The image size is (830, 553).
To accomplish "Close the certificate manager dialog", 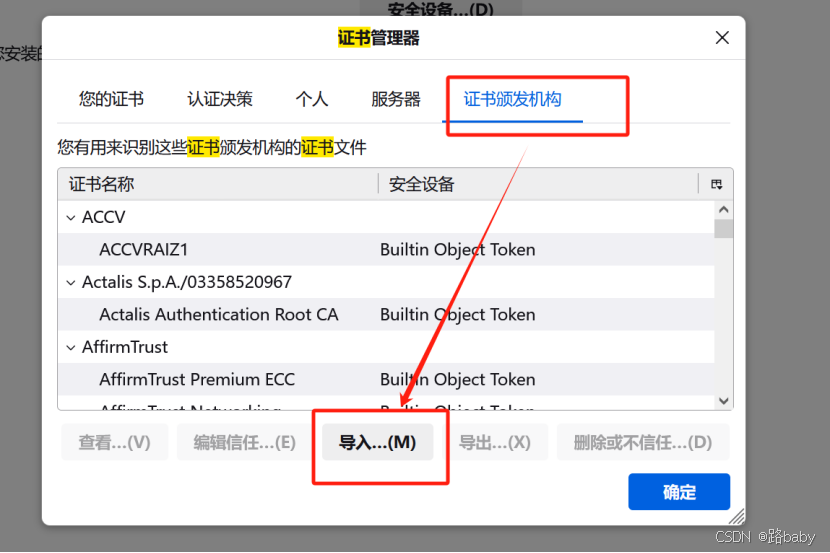I will point(722,38).
